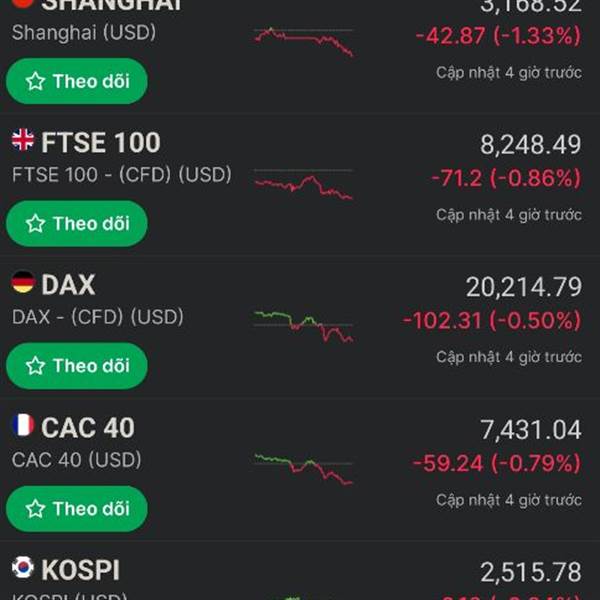The height and width of the screenshot is (600, 600).
Task: Toggle Theo dõi follow button for FTSE 100
Action: pos(77,223)
